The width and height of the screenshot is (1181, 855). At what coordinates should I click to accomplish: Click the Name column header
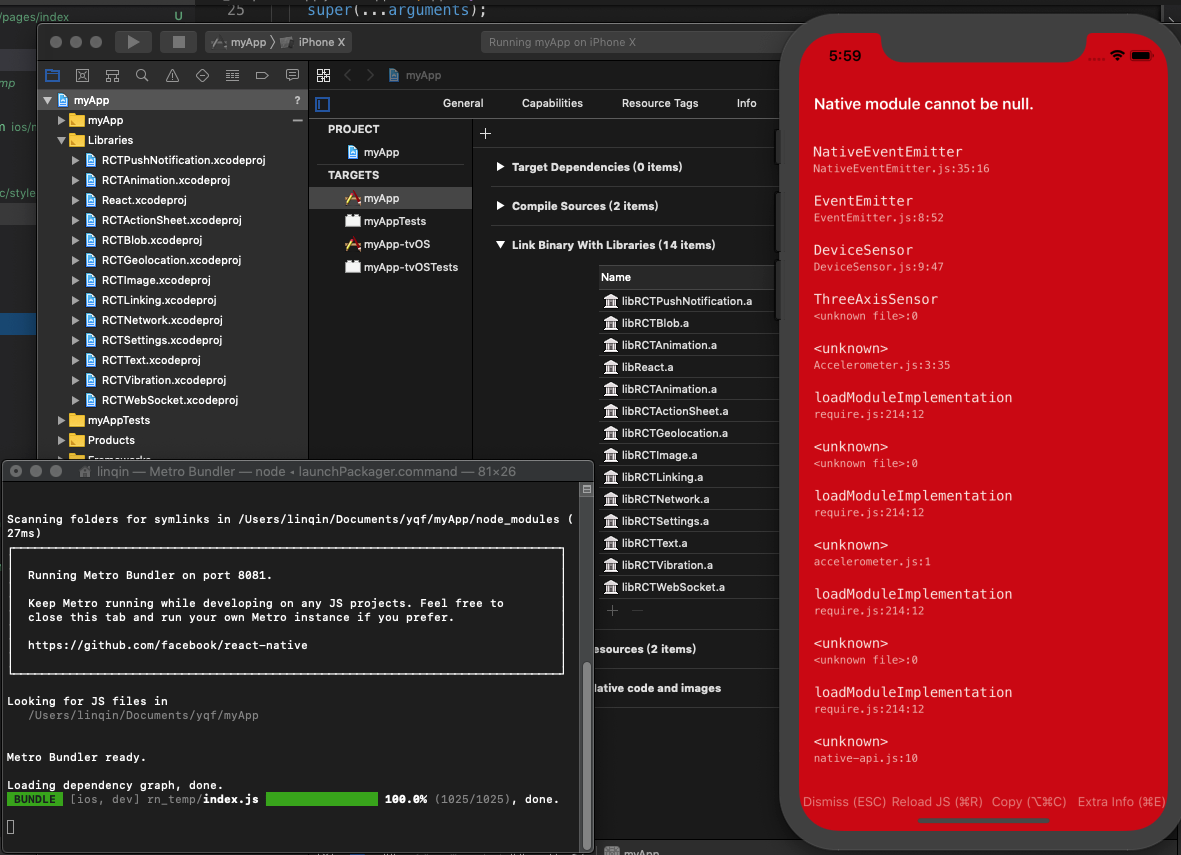click(686, 277)
